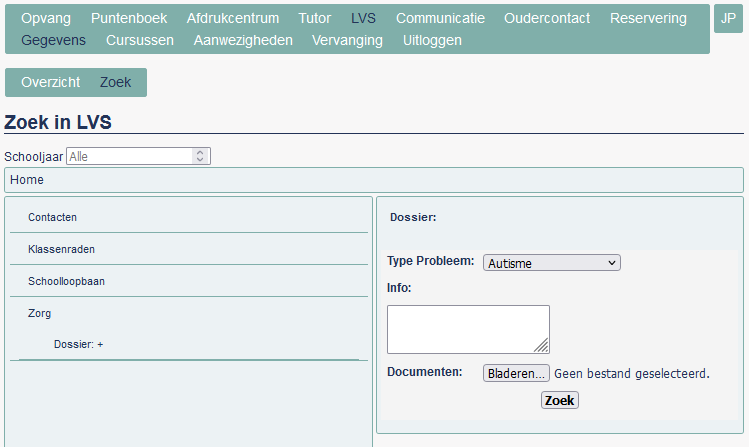Expand the Dossier: + entry
The width and height of the screenshot is (749, 447).
78,344
